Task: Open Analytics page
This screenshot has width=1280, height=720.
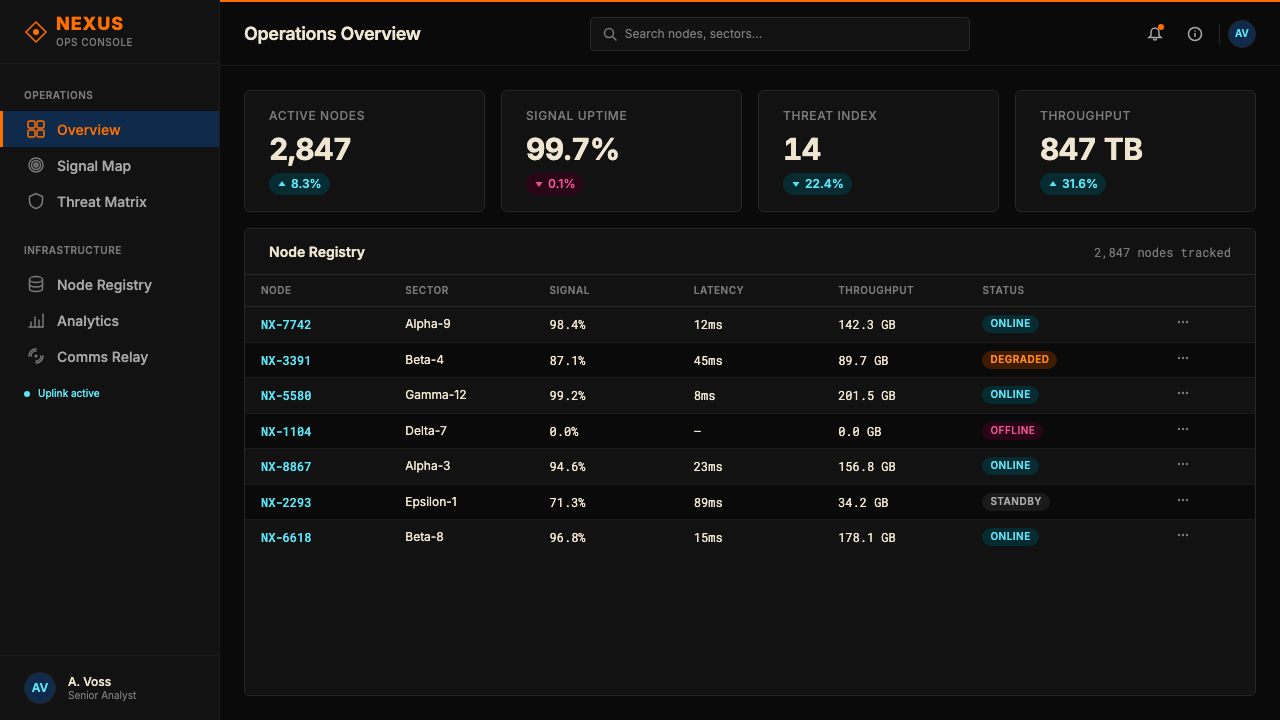Action: pyautogui.click(x=110, y=320)
